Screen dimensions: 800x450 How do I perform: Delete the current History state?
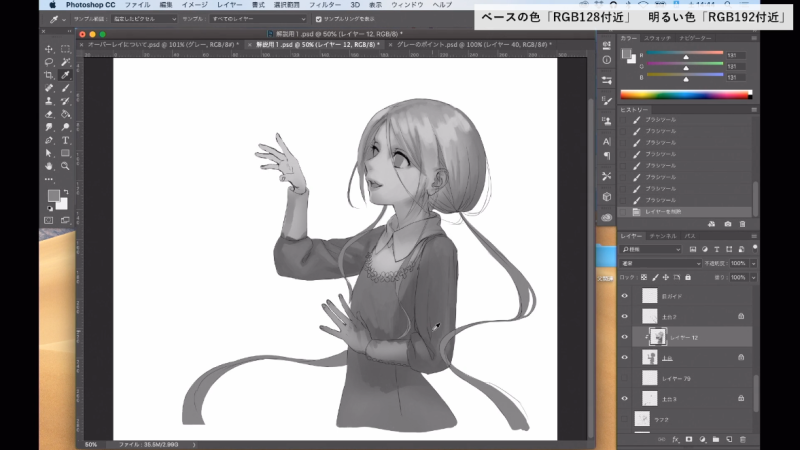click(742, 224)
